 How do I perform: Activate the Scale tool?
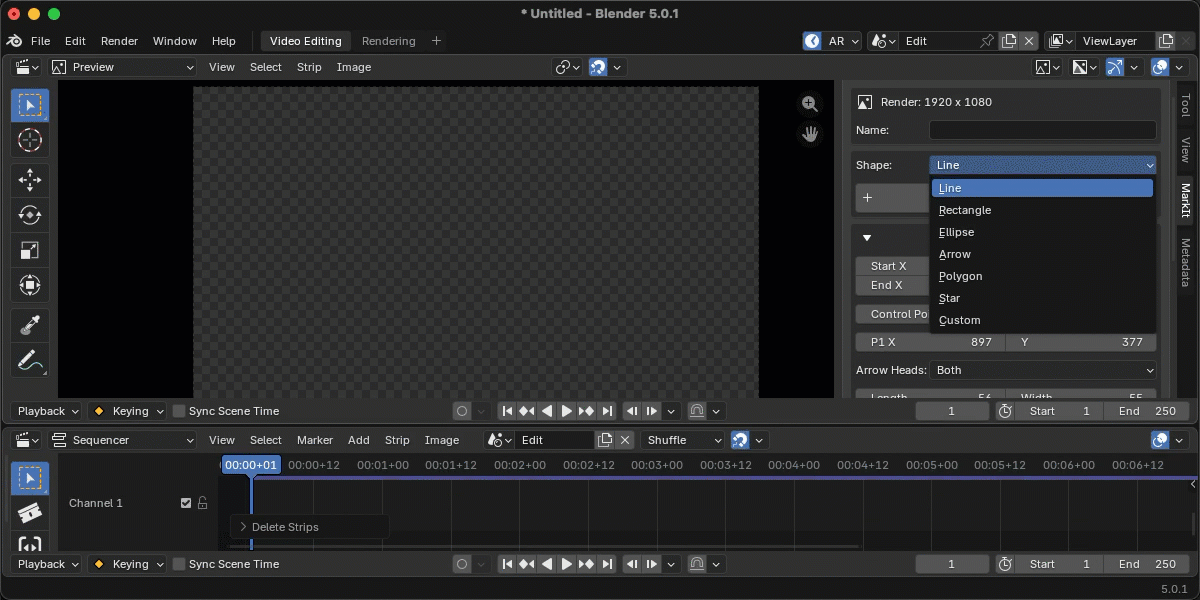(x=30, y=250)
